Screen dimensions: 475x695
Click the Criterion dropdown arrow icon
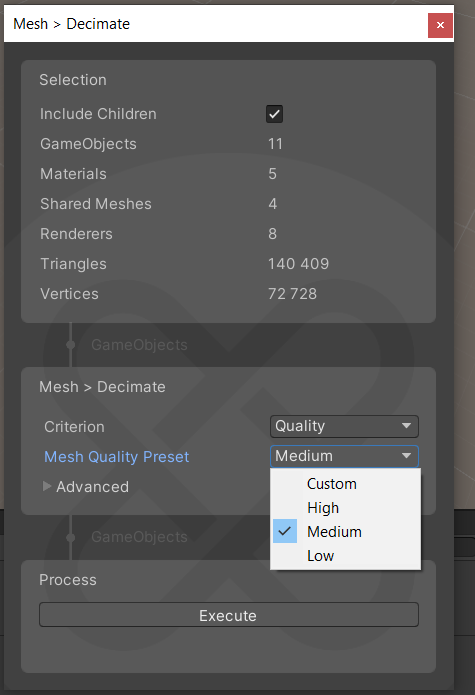click(406, 426)
